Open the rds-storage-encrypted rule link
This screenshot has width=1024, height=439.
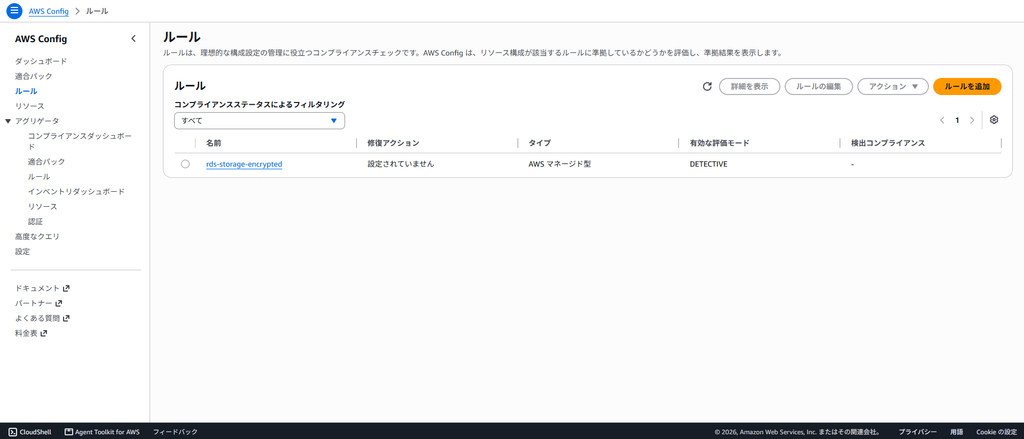244,164
